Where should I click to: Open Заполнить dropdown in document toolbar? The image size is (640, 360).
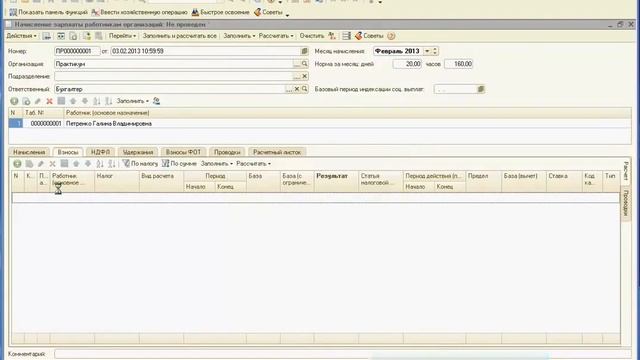(x=239, y=36)
